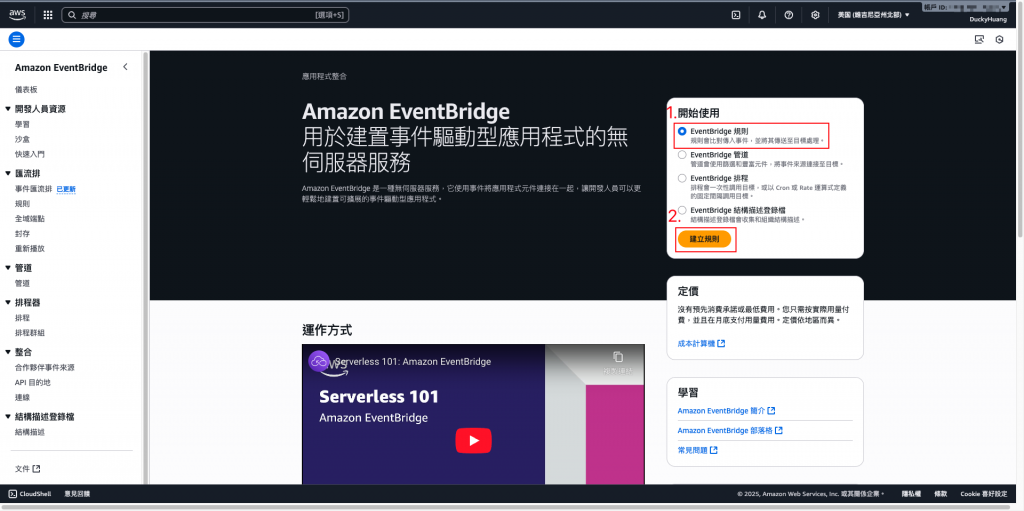
Task: Open the 成本計算機 link
Action: pyautogui.click(x=701, y=344)
